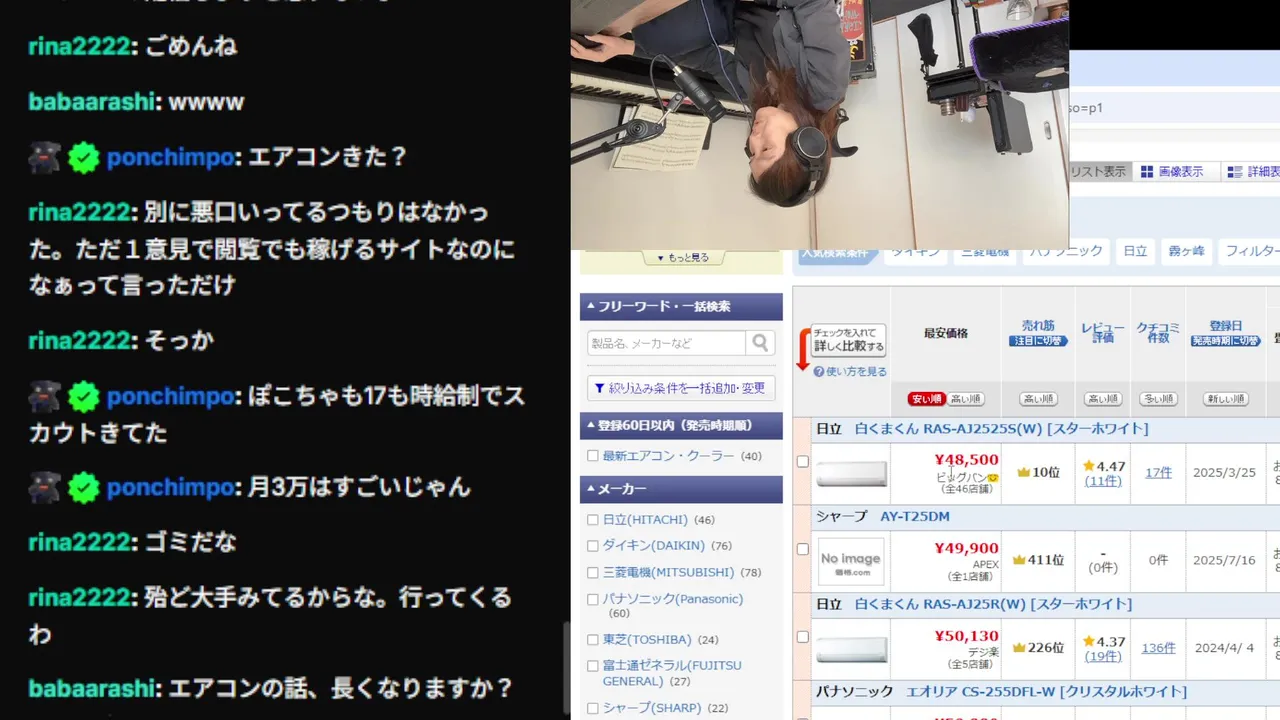The height and width of the screenshot is (720, 1280).
Task: Click ponchimpo's verified badge on エアコンきた？ message
Action: tap(84, 157)
